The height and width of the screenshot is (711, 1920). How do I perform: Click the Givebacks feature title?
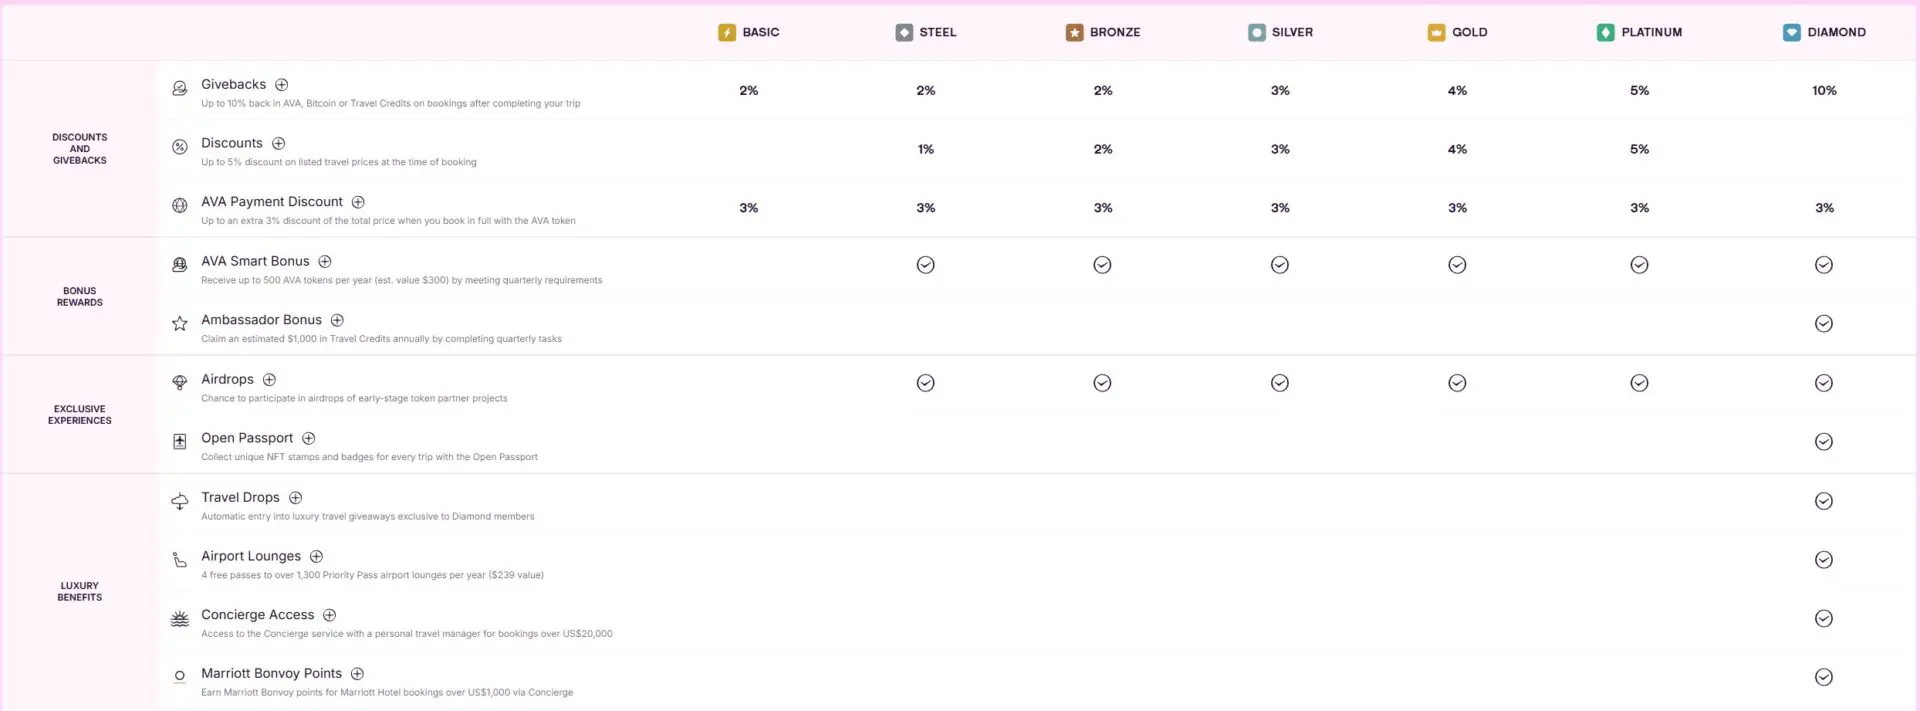pyautogui.click(x=234, y=85)
